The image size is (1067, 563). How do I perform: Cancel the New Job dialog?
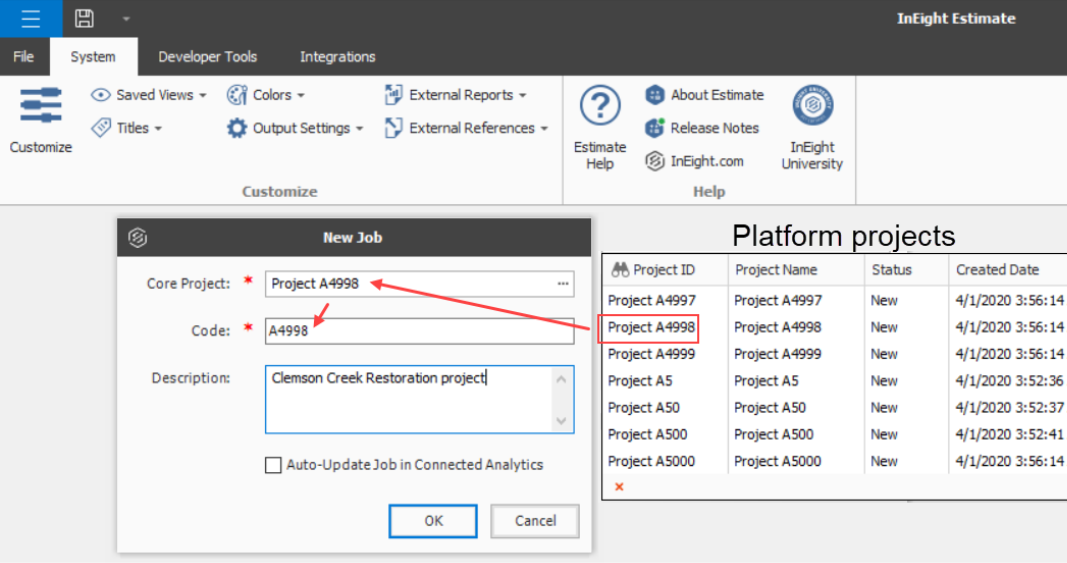point(535,521)
